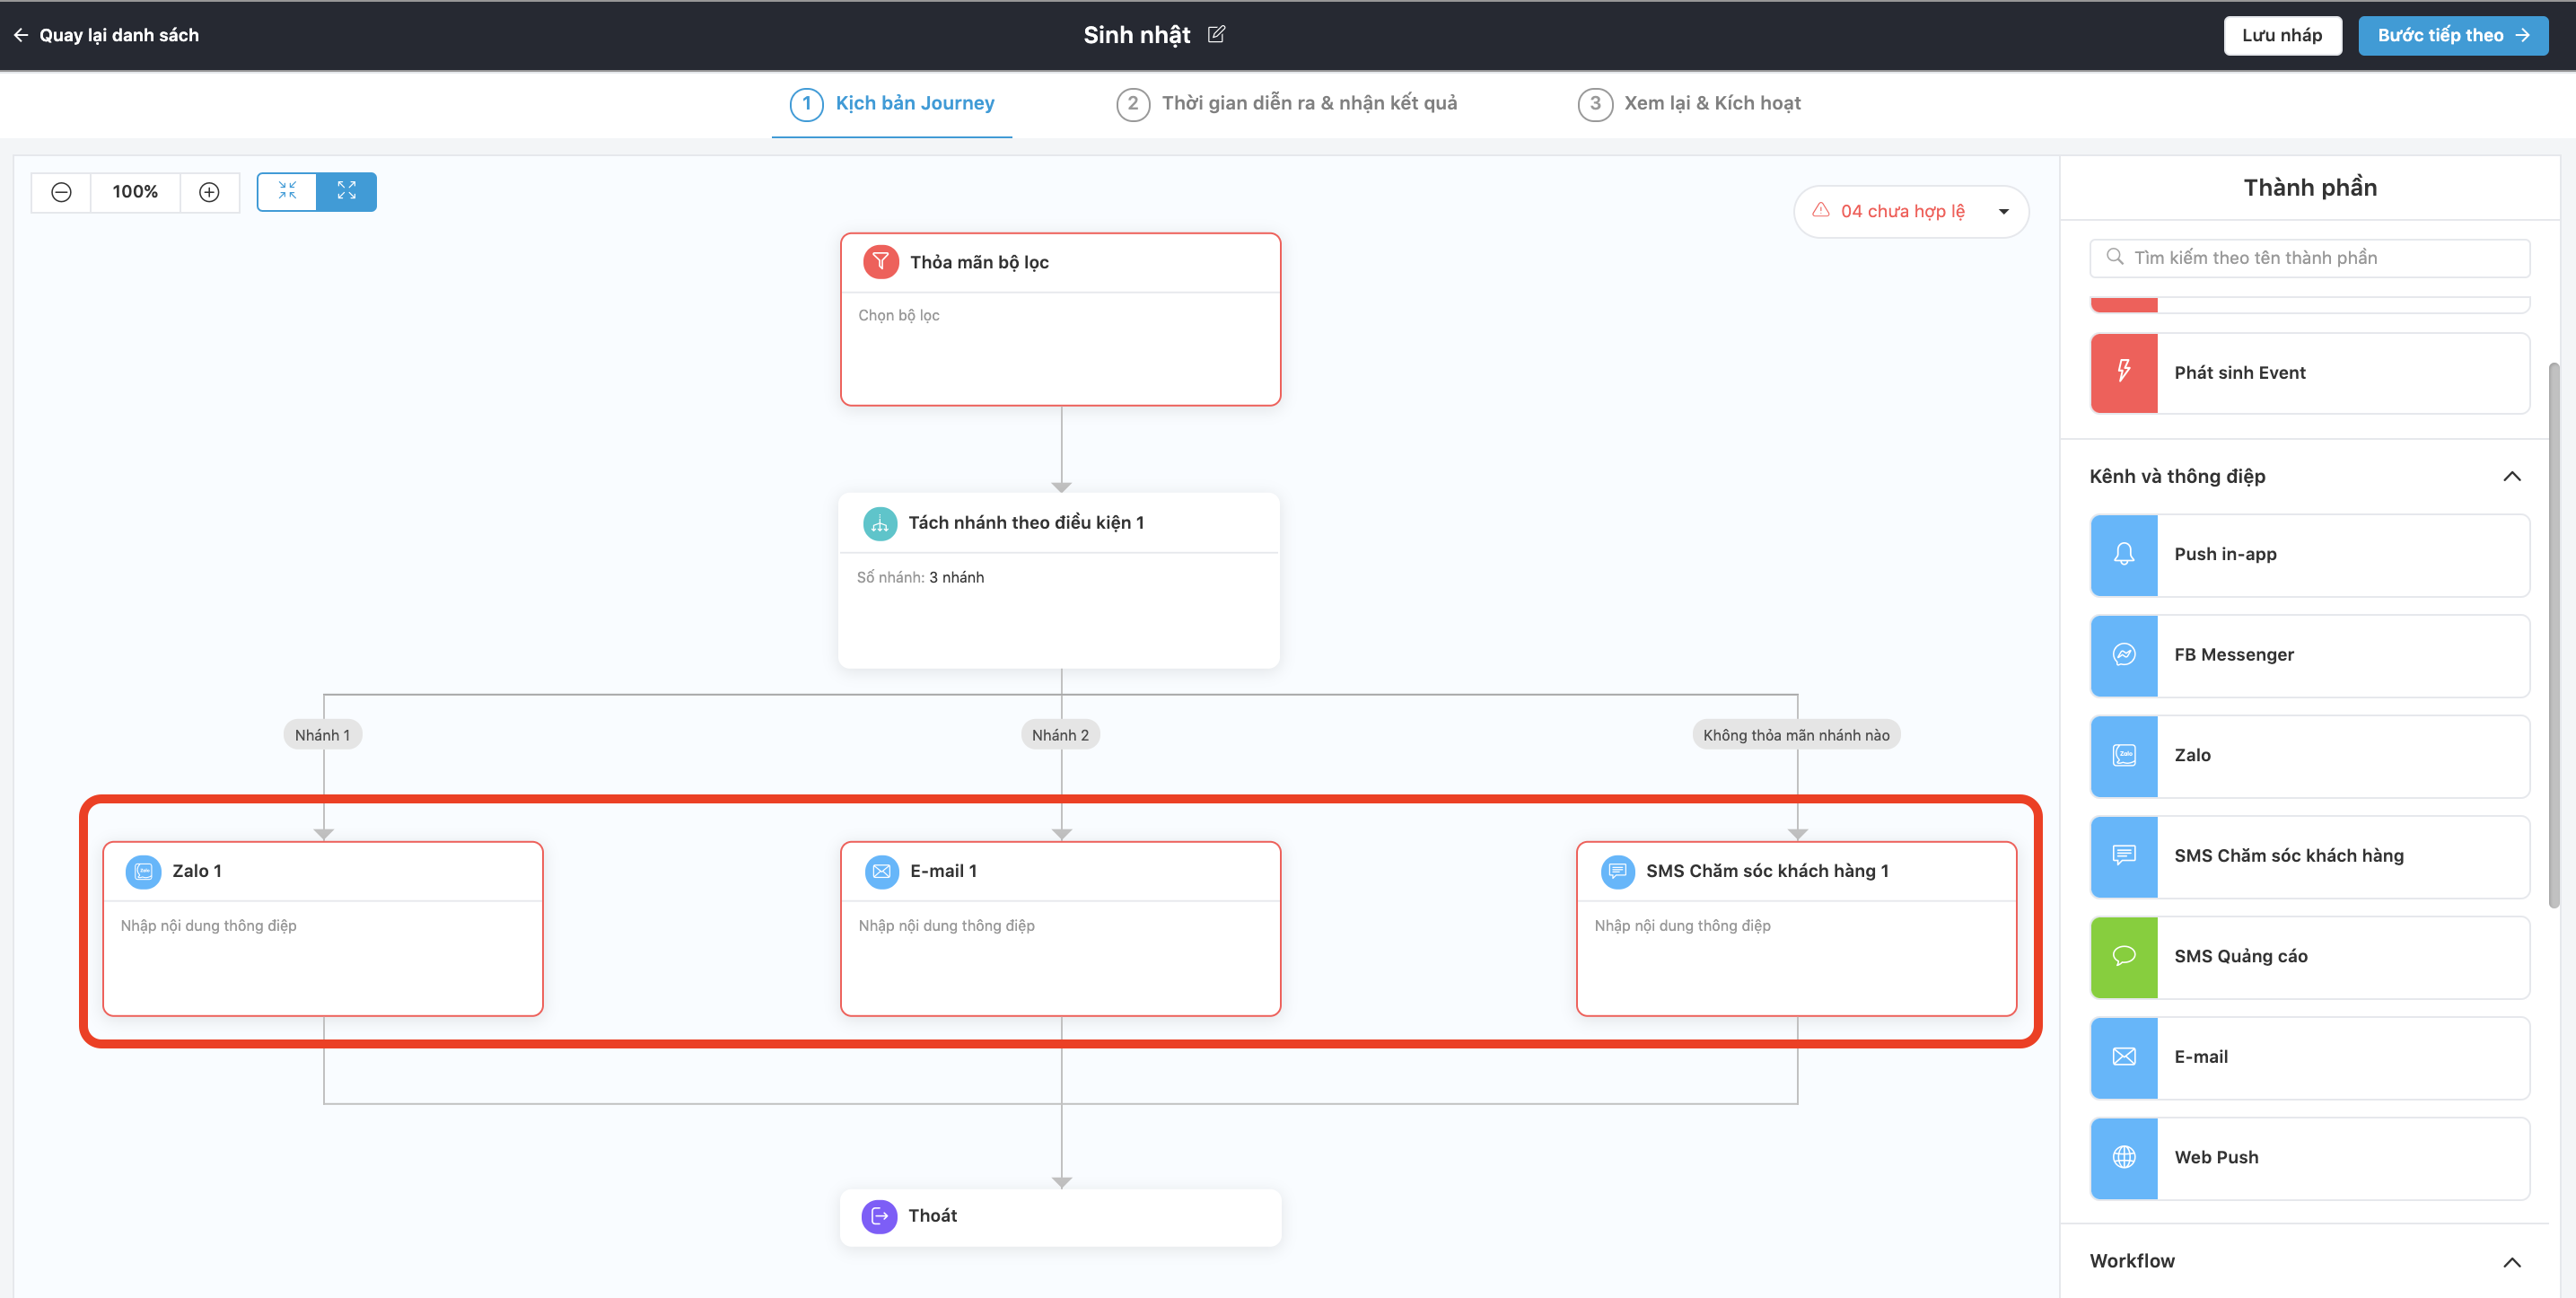Image resolution: width=2576 pixels, height=1298 pixels.
Task: Collapse the Workflow section
Action: click(x=2511, y=1262)
